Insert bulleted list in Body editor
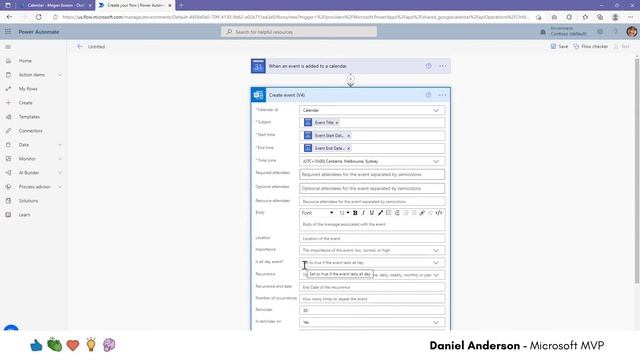The width and height of the screenshot is (640, 360). point(389,213)
